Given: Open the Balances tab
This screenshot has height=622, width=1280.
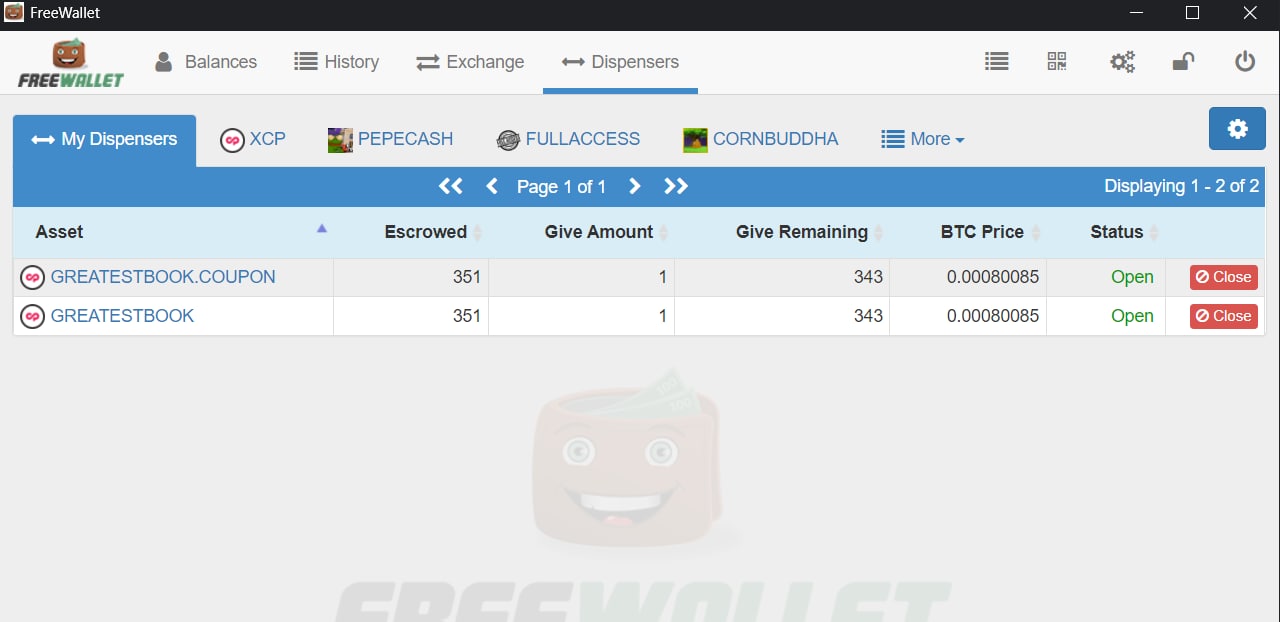Looking at the screenshot, I should point(205,62).
